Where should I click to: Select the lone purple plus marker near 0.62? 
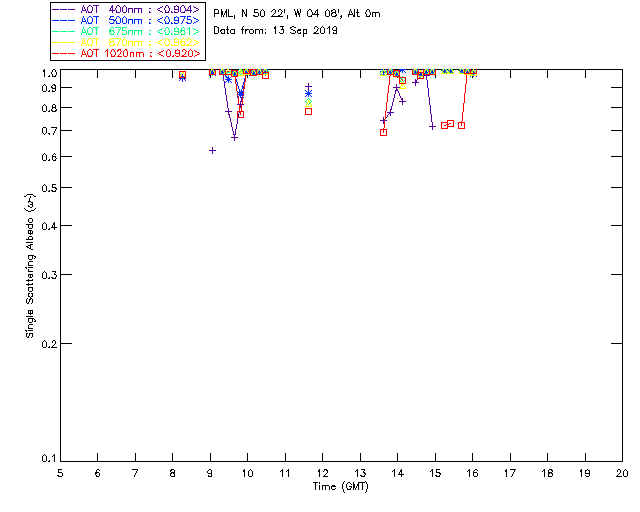212,151
